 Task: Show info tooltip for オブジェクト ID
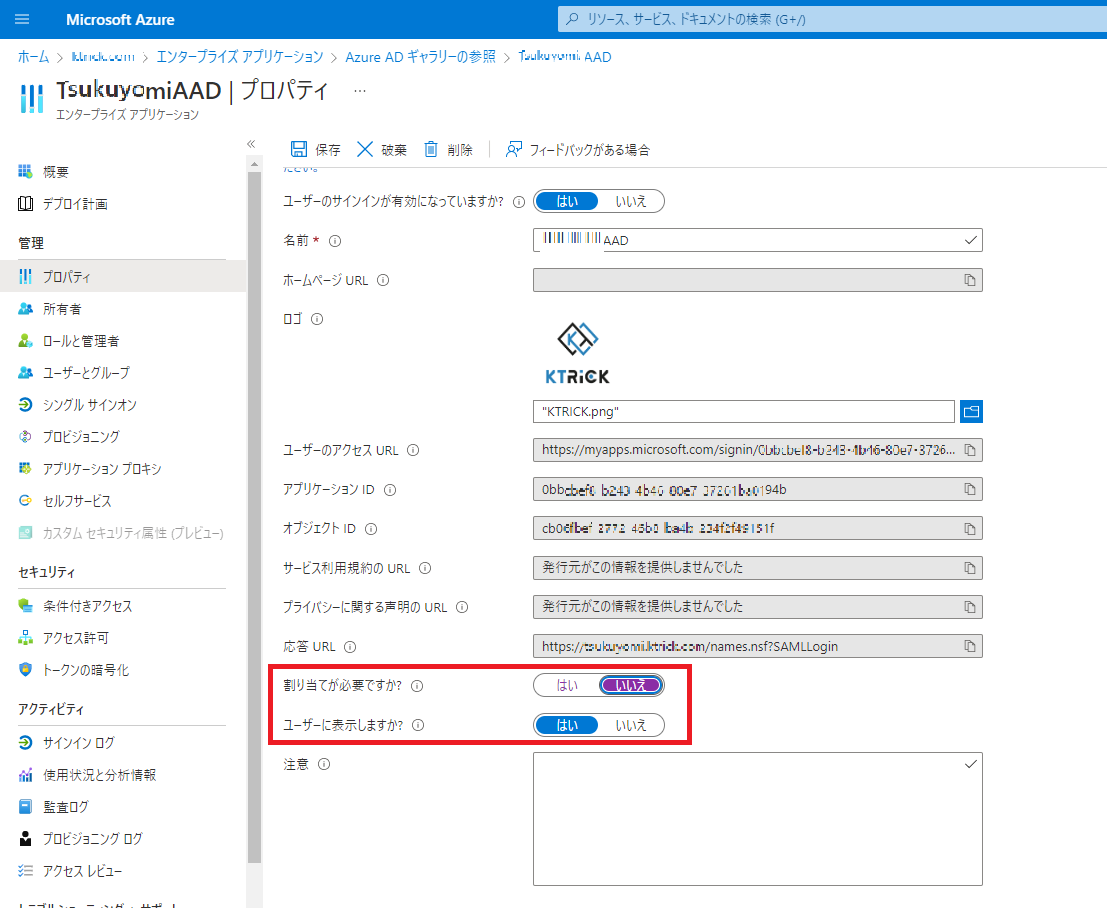point(371,529)
